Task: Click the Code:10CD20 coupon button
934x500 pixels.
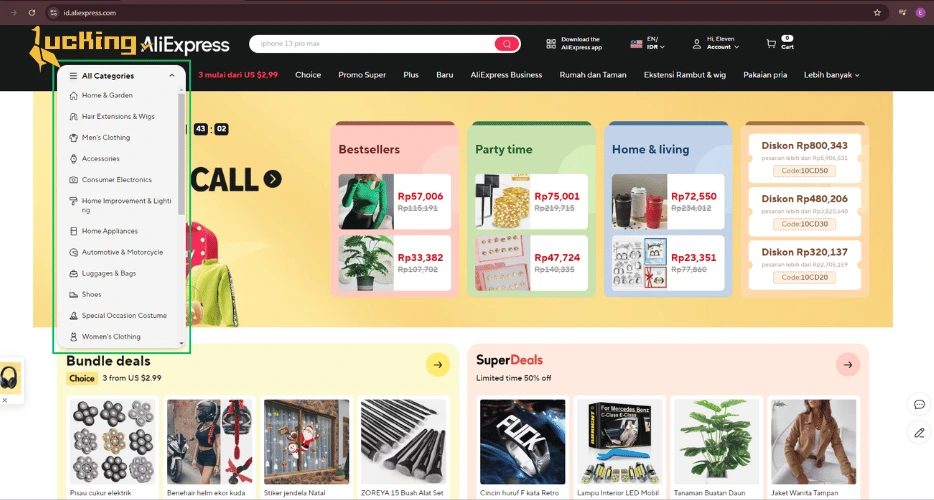Action: coord(805,277)
